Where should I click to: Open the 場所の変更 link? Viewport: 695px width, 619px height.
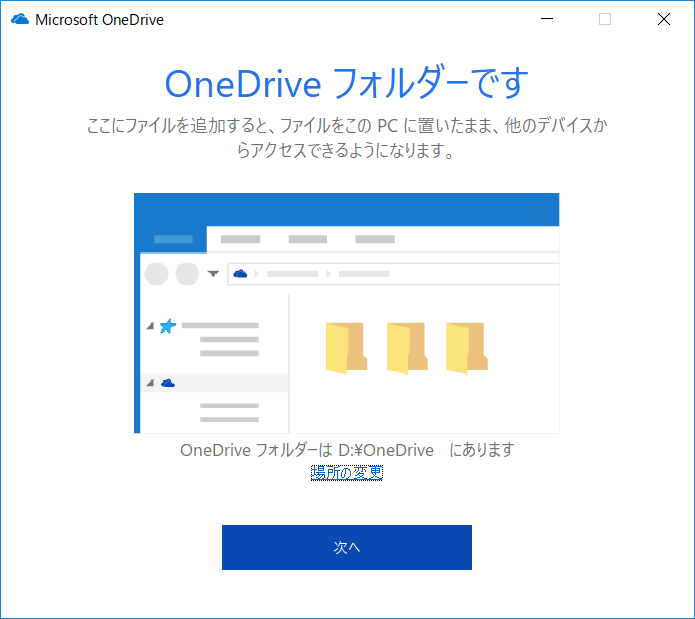[x=347, y=472]
